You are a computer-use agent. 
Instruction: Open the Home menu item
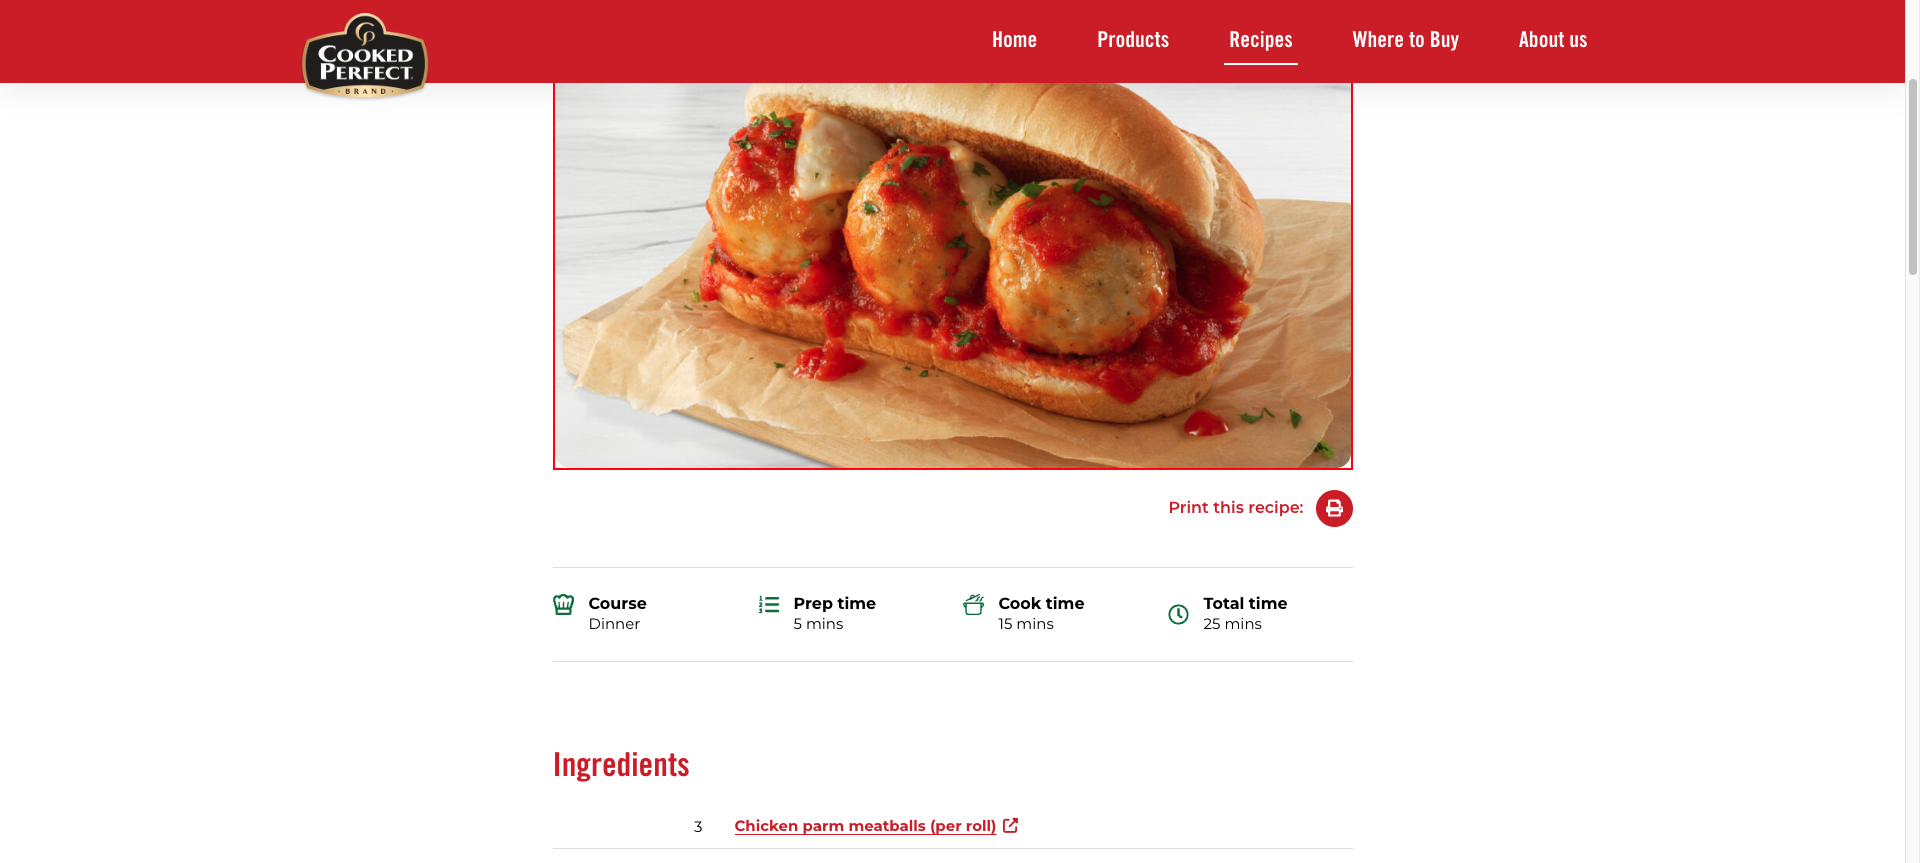point(1014,40)
